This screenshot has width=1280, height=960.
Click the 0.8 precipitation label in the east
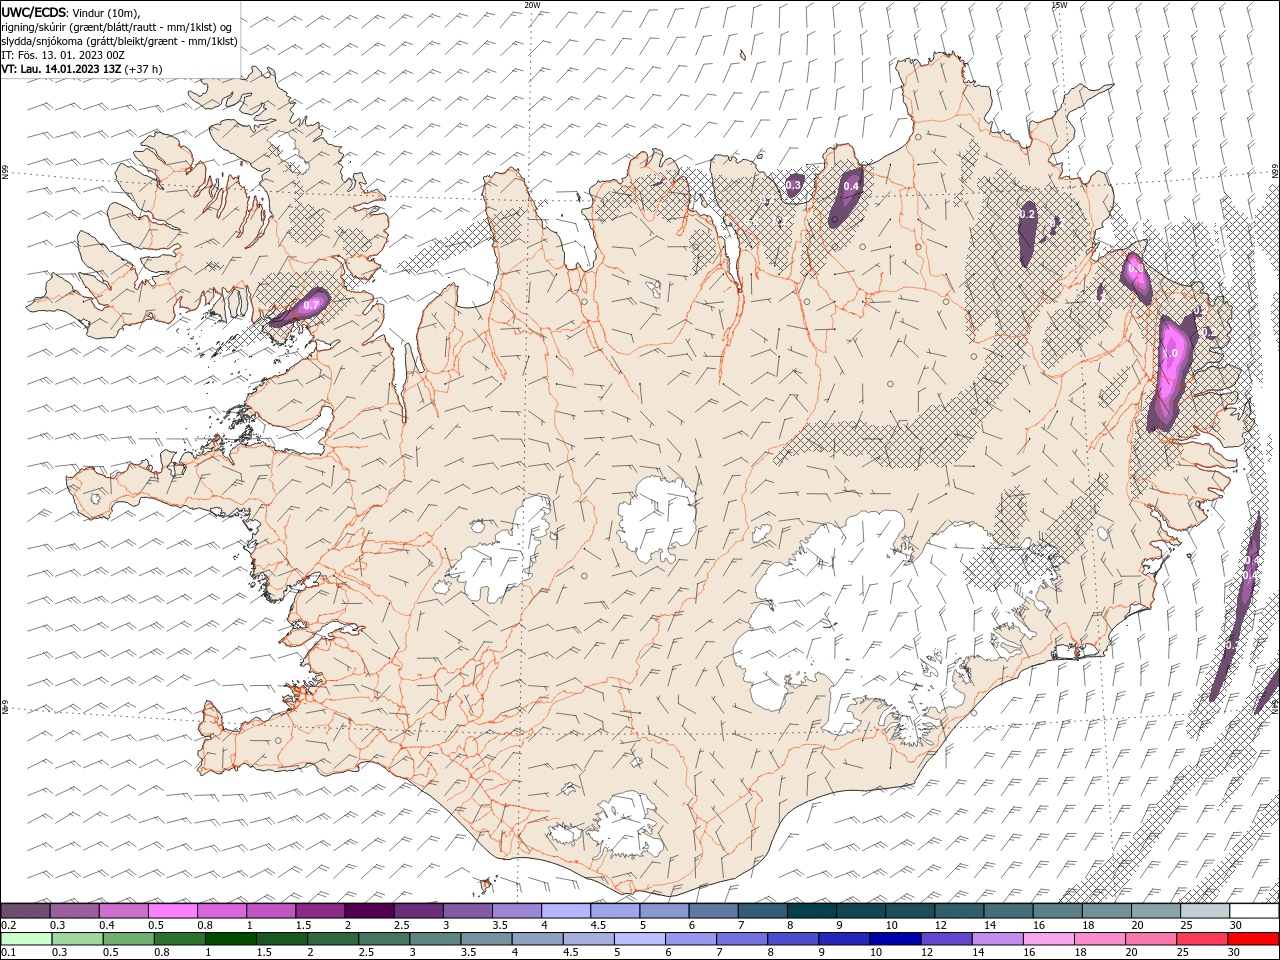pos(1135,268)
